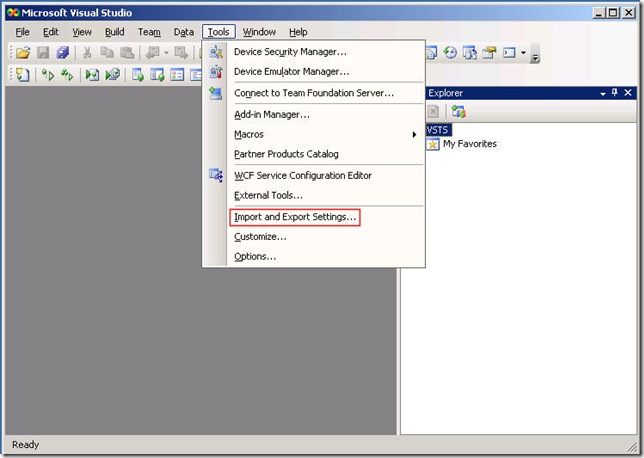This screenshot has width=644, height=458.
Task: Open the File menu
Action: click(22, 32)
